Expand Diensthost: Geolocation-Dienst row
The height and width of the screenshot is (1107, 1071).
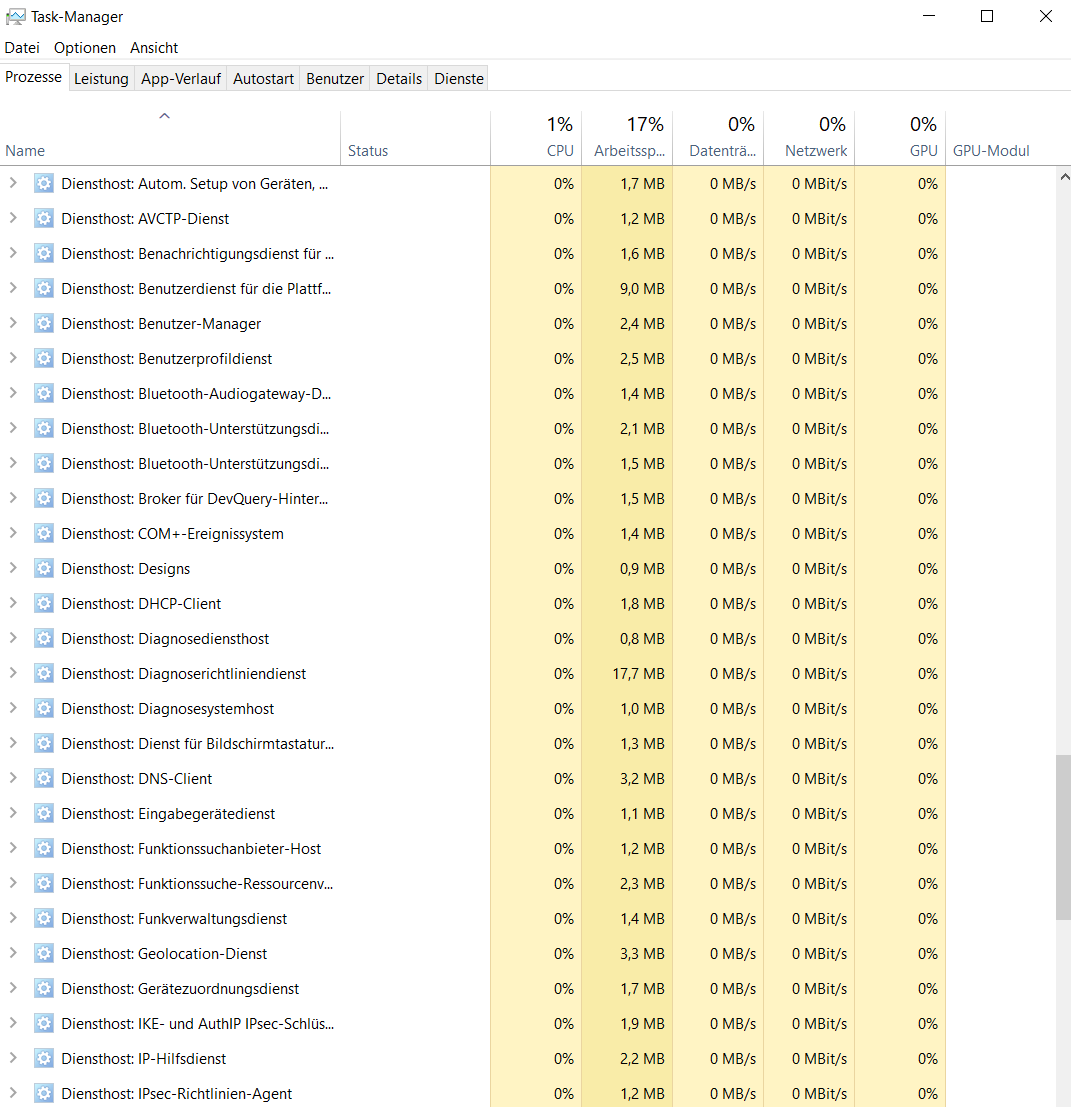click(x=13, y=953)
